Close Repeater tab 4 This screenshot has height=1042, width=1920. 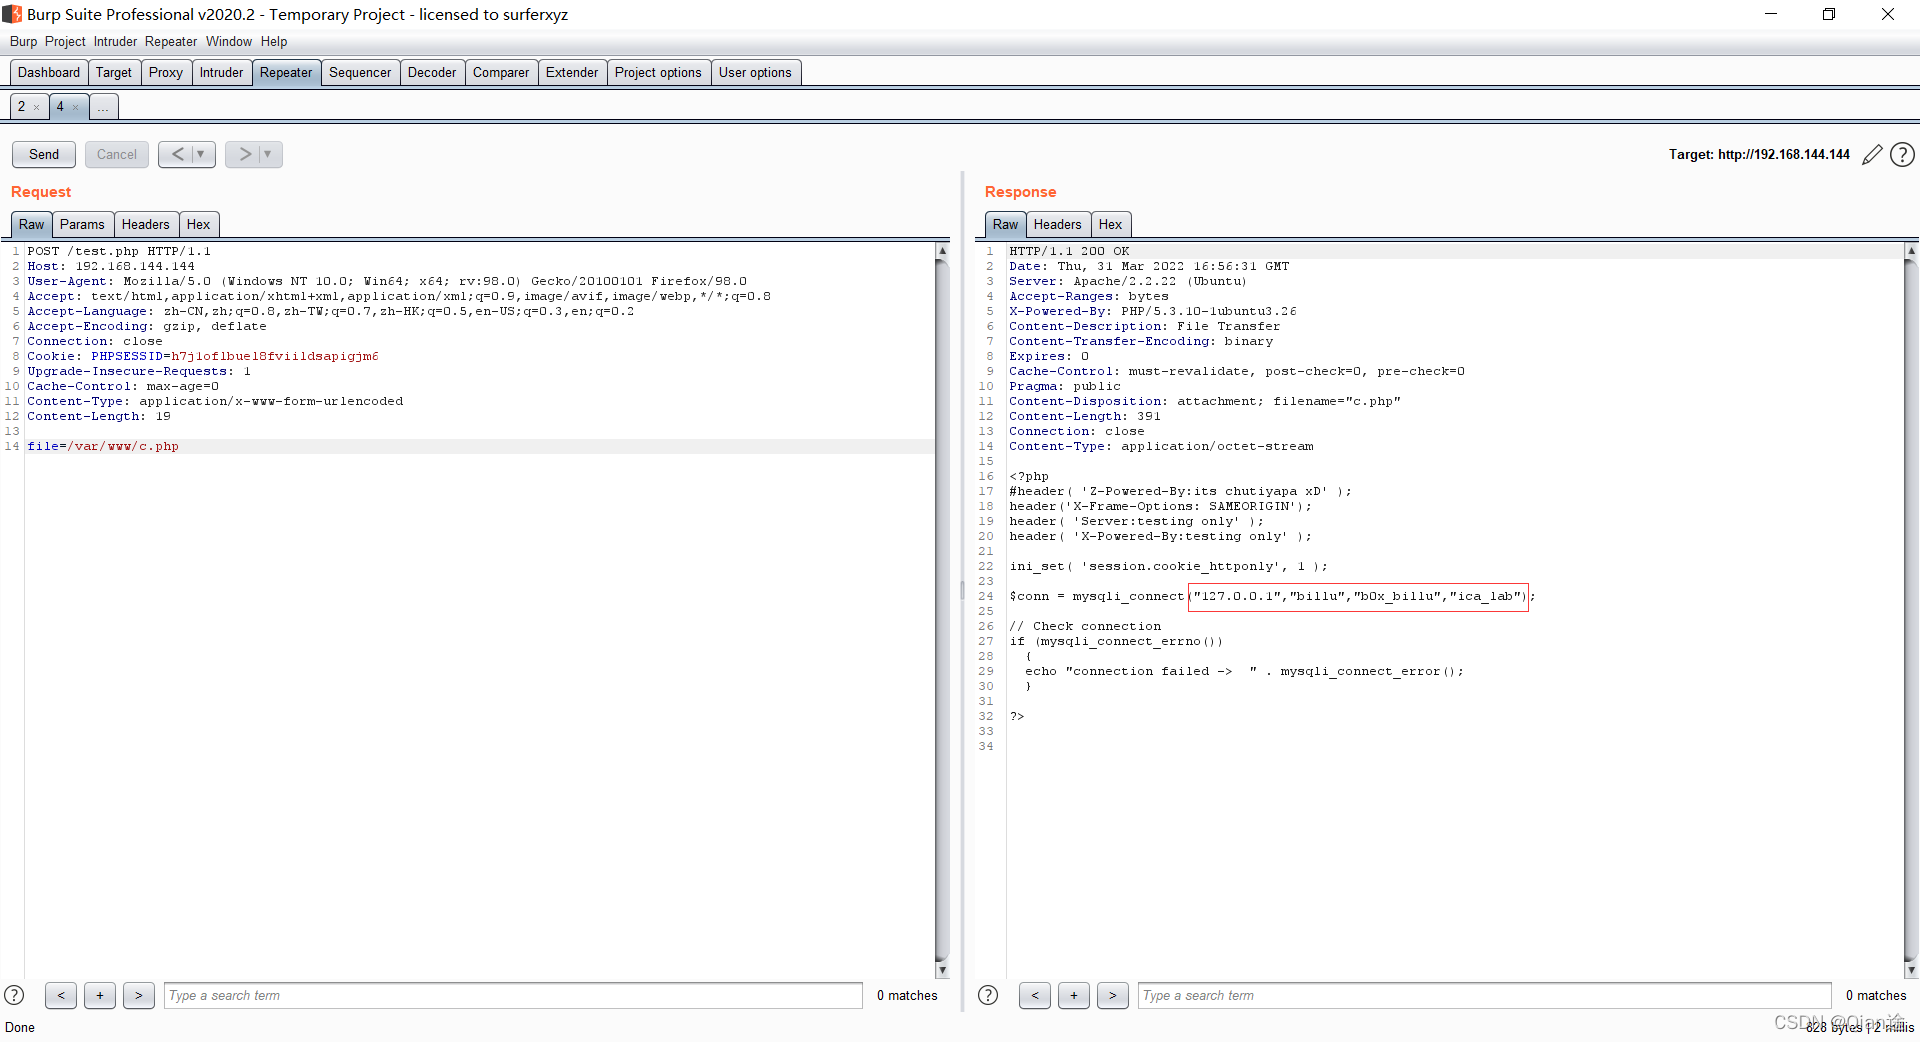76,107
